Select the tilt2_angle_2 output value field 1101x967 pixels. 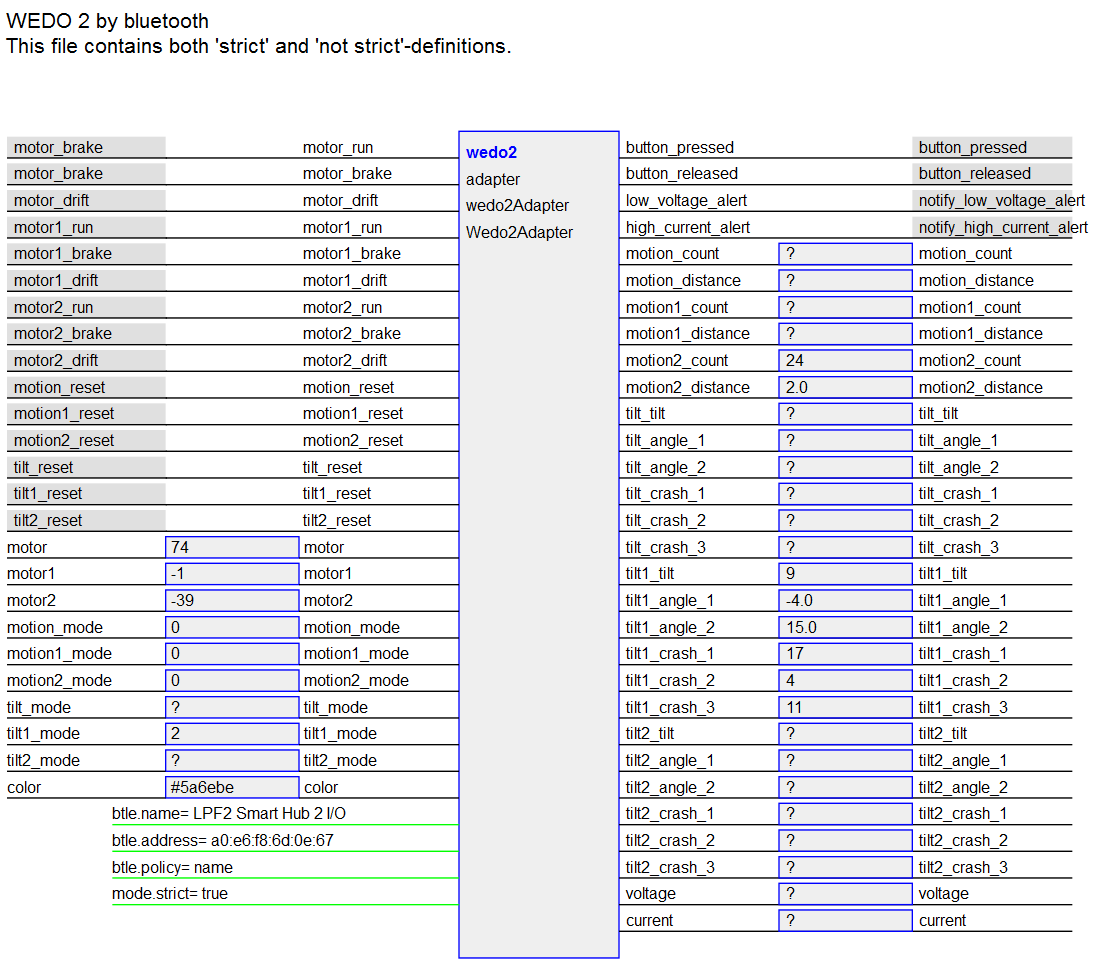click(845, 787)
